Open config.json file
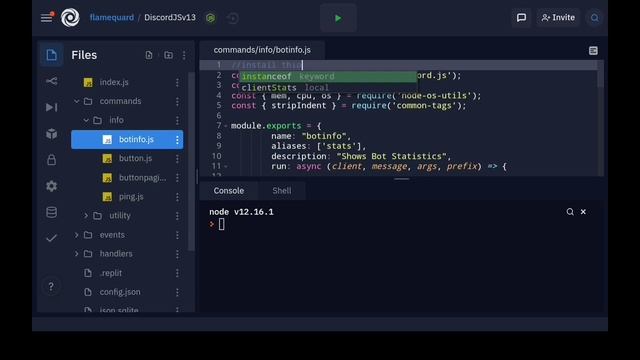 coord(120,292)
